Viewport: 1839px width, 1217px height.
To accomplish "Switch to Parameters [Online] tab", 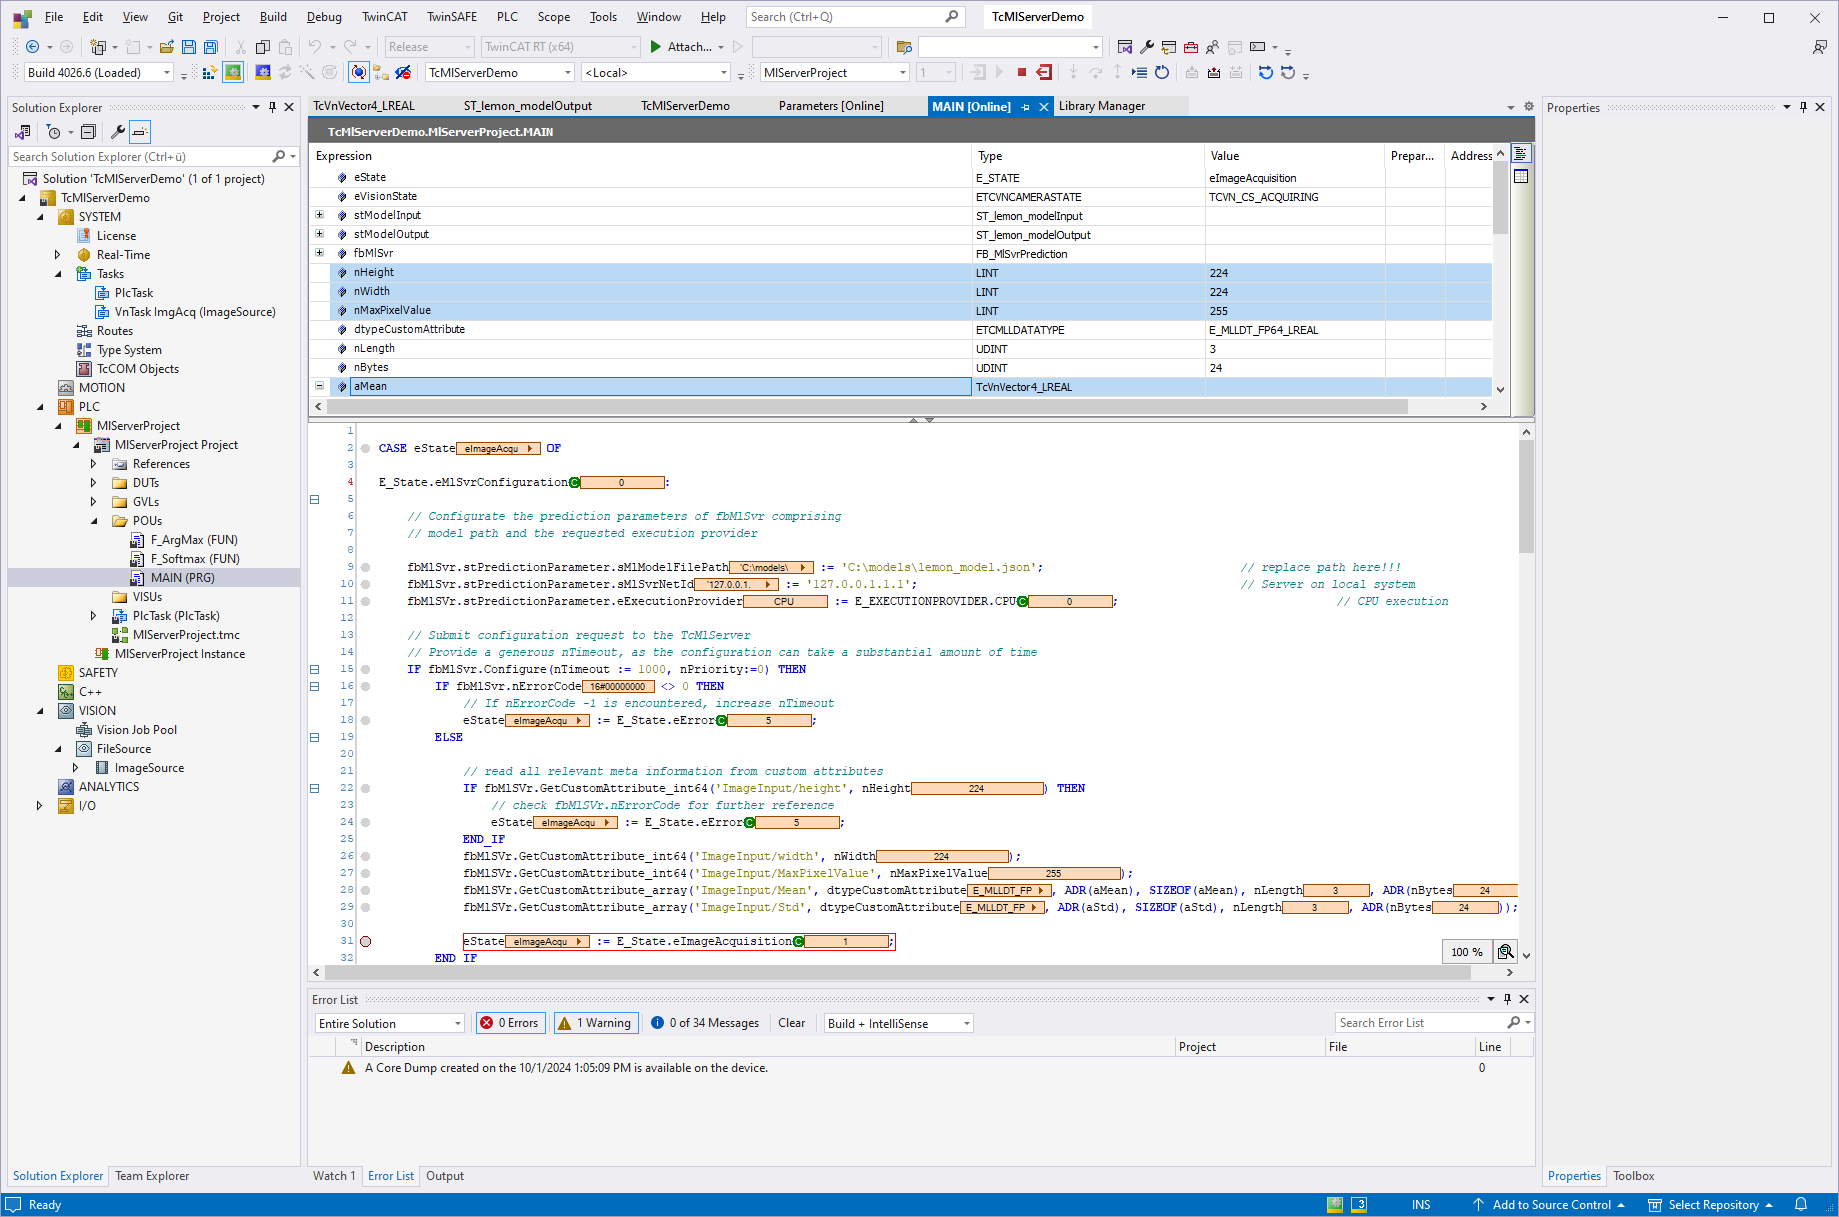I will (x=831, y=106).
